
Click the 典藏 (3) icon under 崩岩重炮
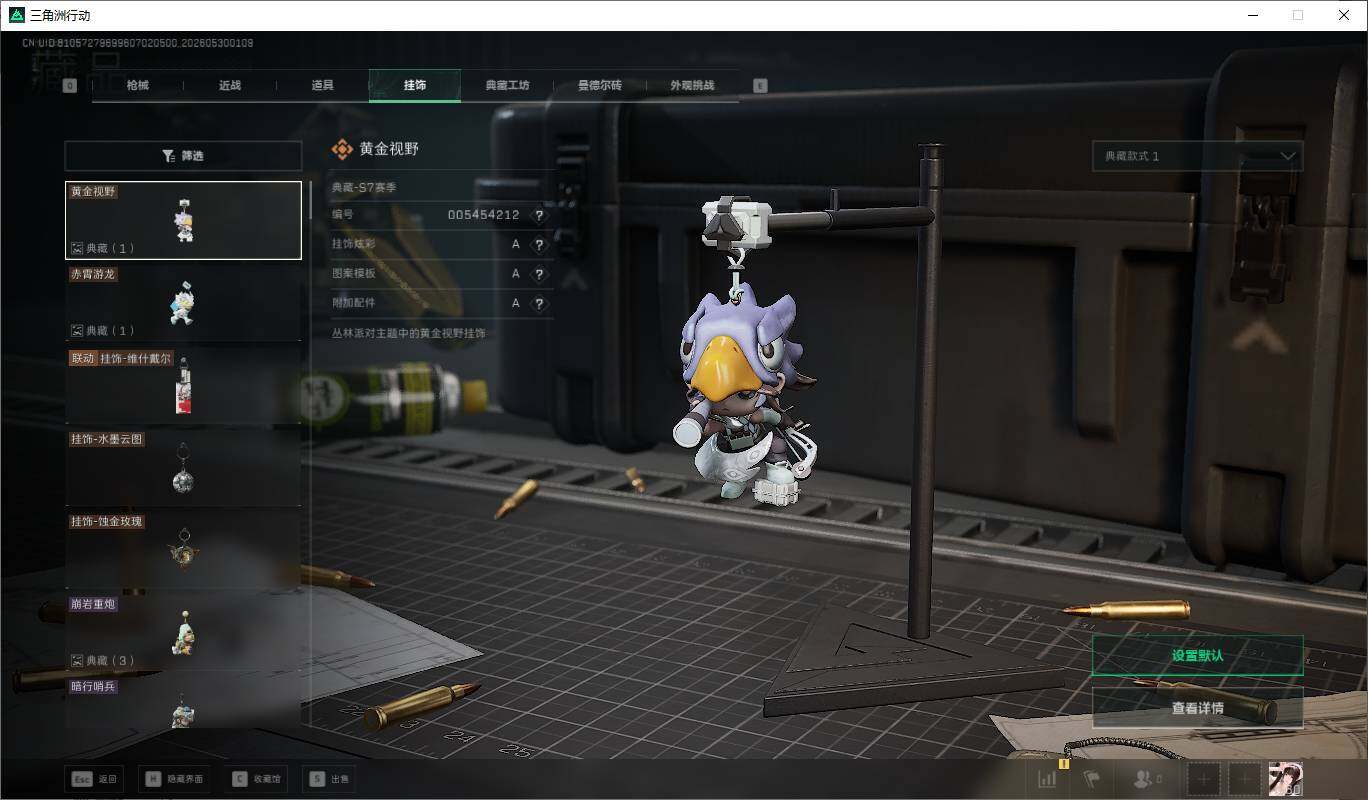pyautogui.click(x=77, y=660)
